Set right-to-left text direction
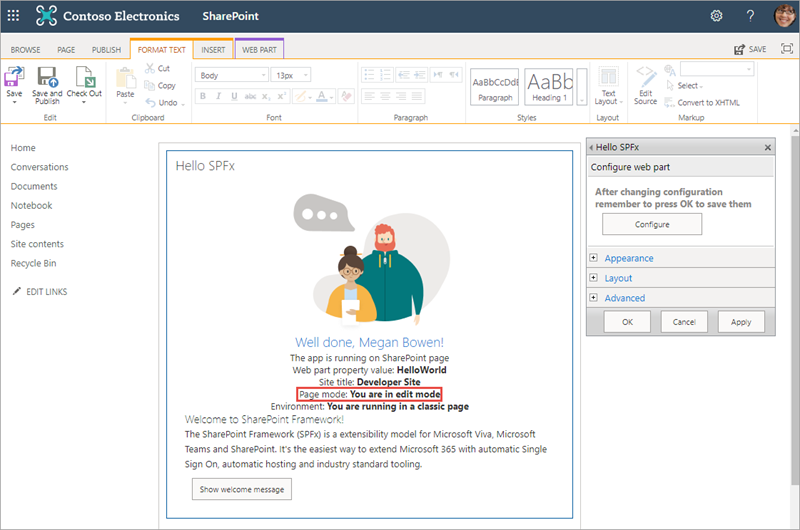The height and width of the screenshot is (530, 800). click(x=454, y=75)
